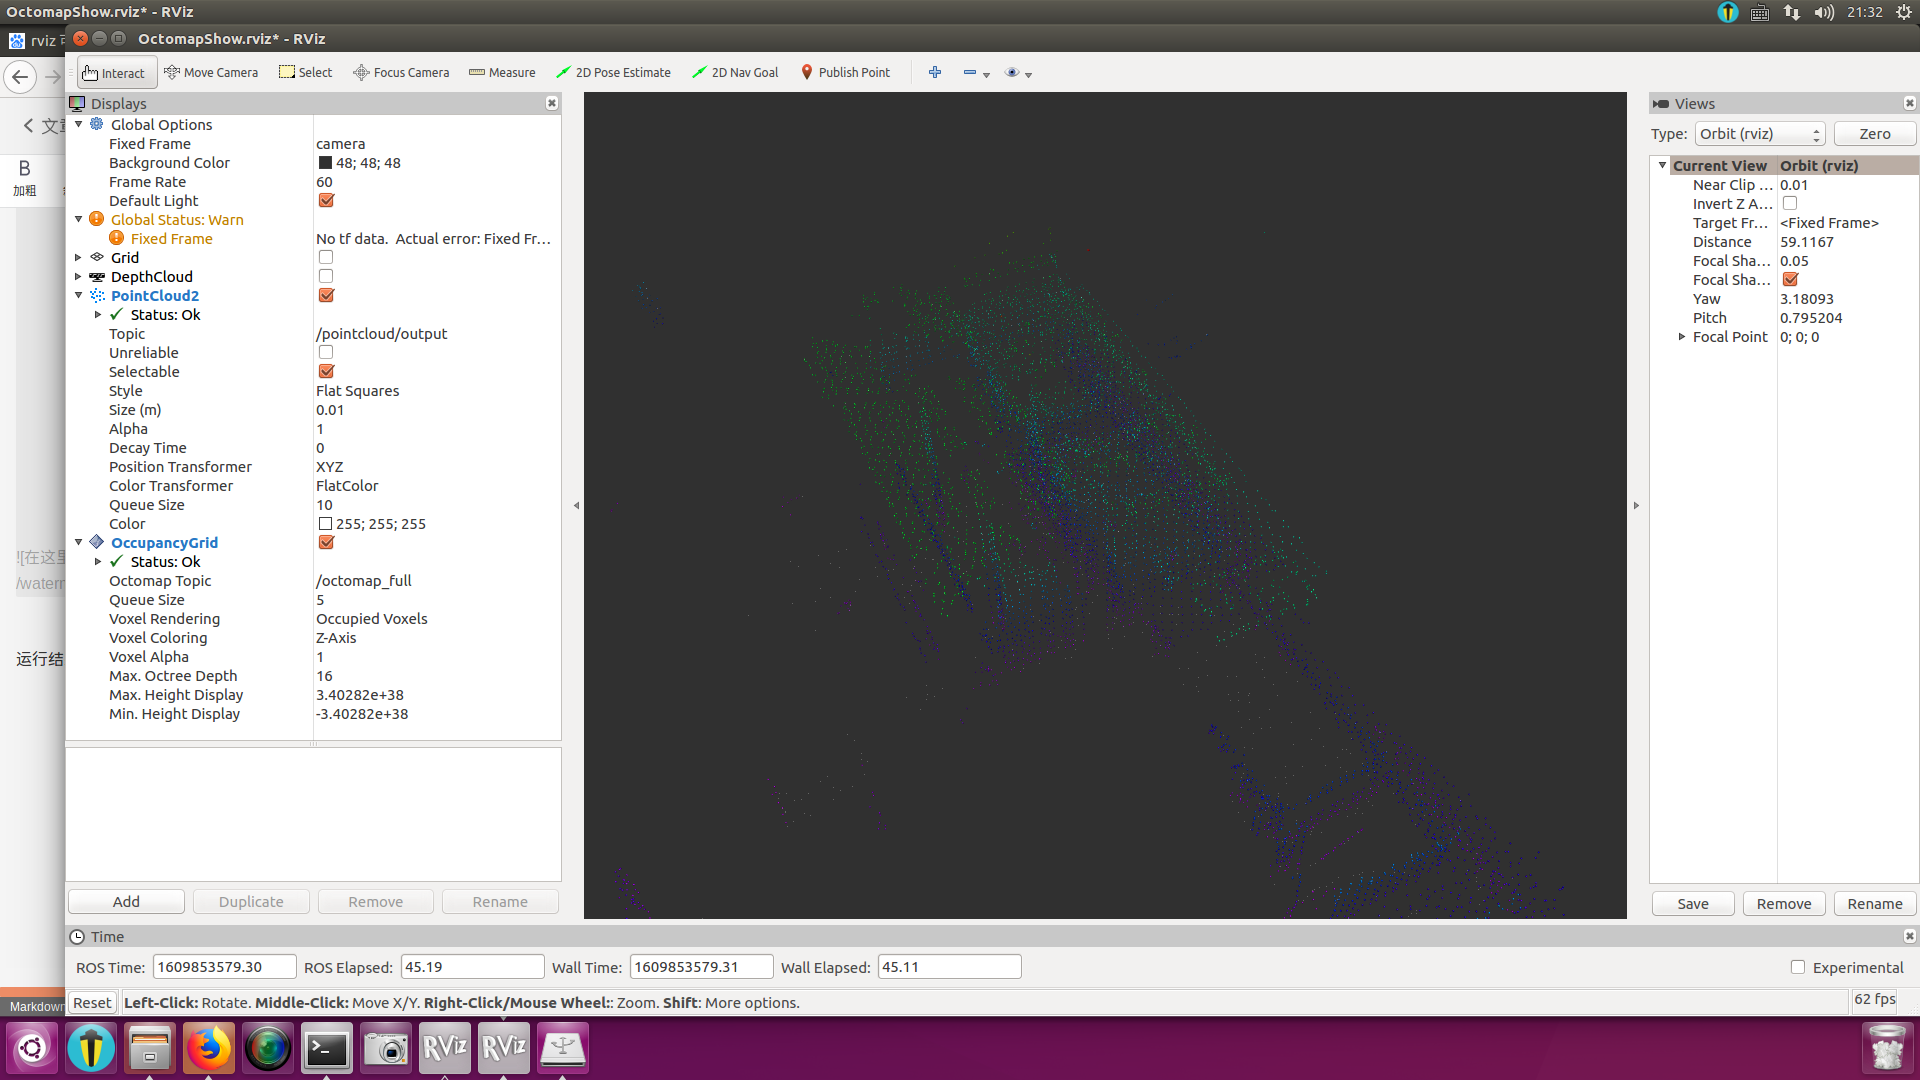The height and width of the screenshot is (1080, 1920).
Task: Expand the Global Status Warn entry
Action: click(80, 219)
